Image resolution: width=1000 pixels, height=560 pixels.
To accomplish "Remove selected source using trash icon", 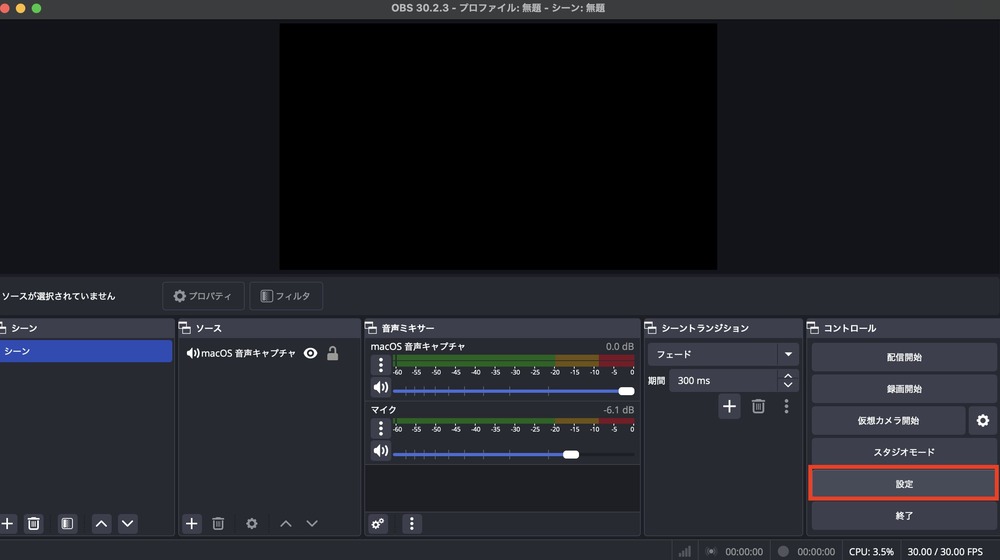I will coord(218,524).
